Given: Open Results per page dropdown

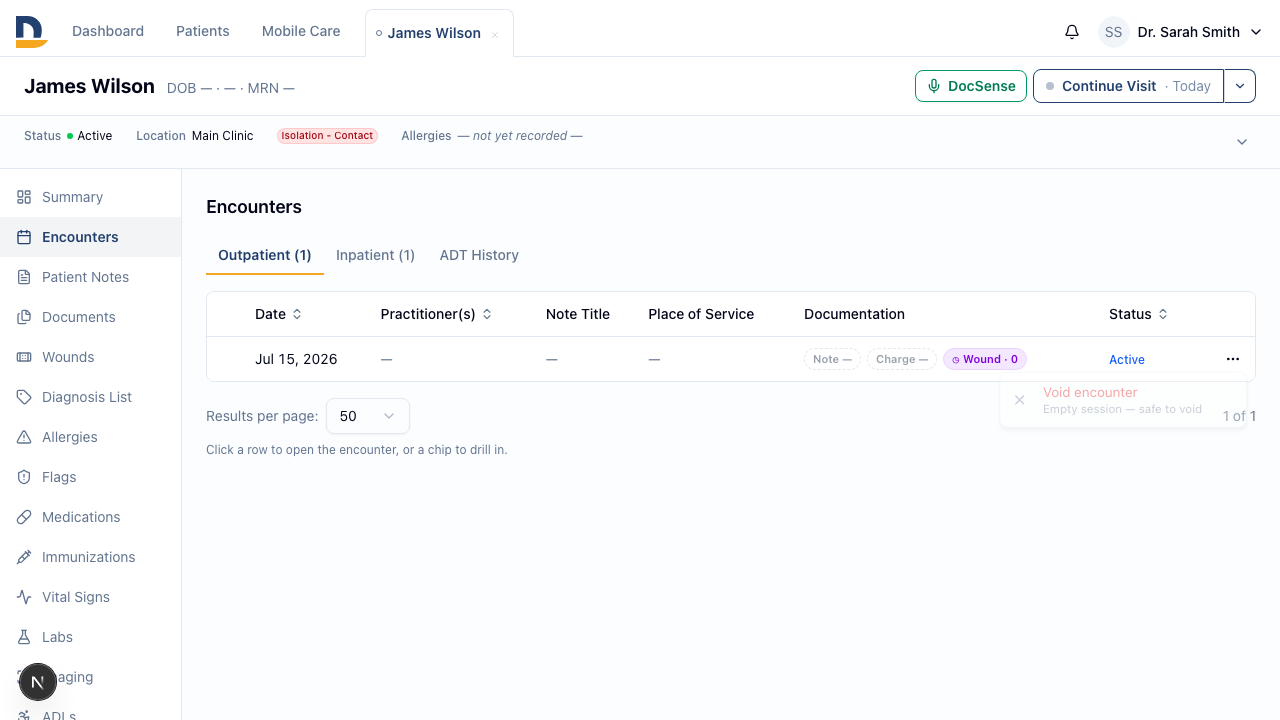Looking at the screenshot, I should [368, 416].
